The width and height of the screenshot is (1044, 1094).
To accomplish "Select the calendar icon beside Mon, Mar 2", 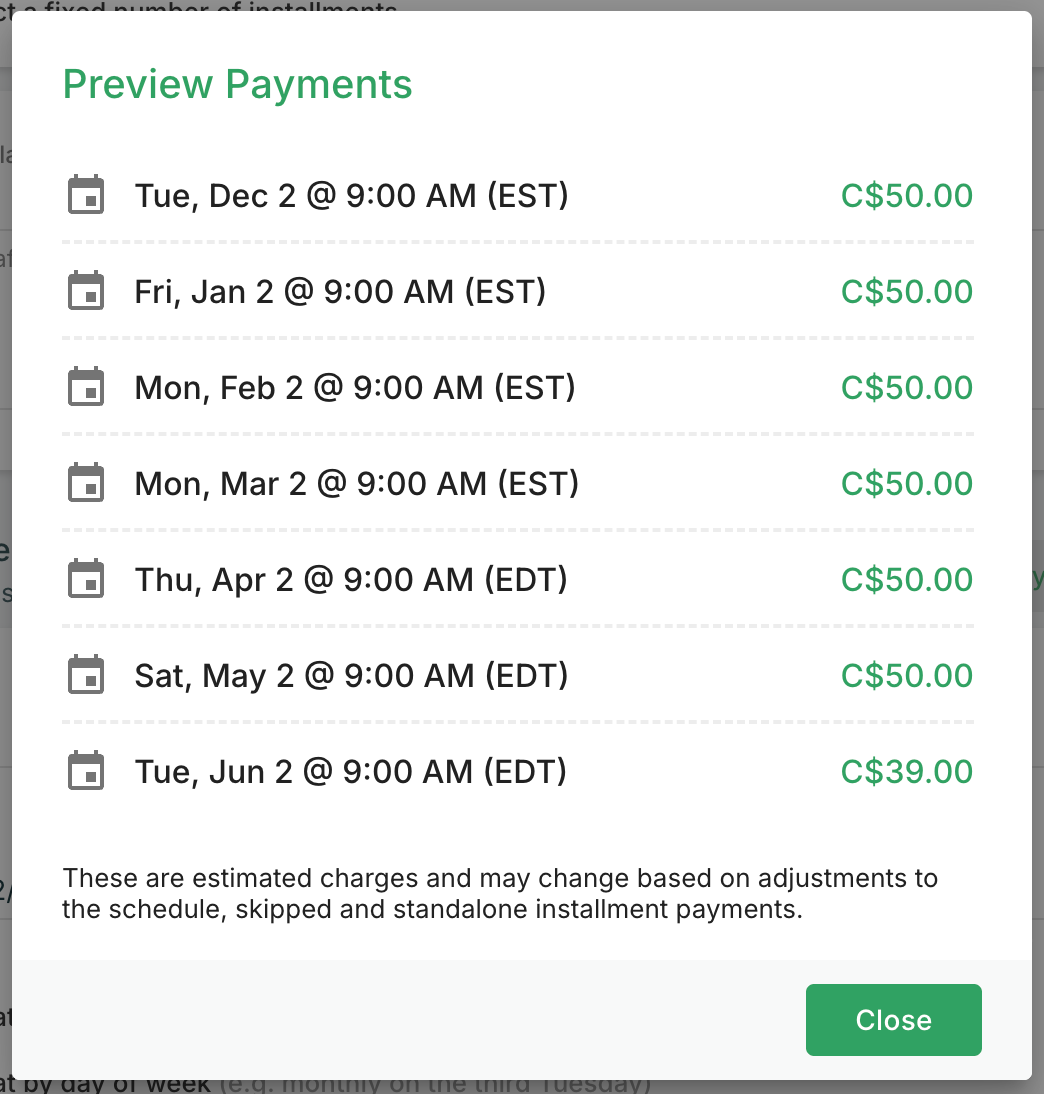I will click(x=86, y=483).
